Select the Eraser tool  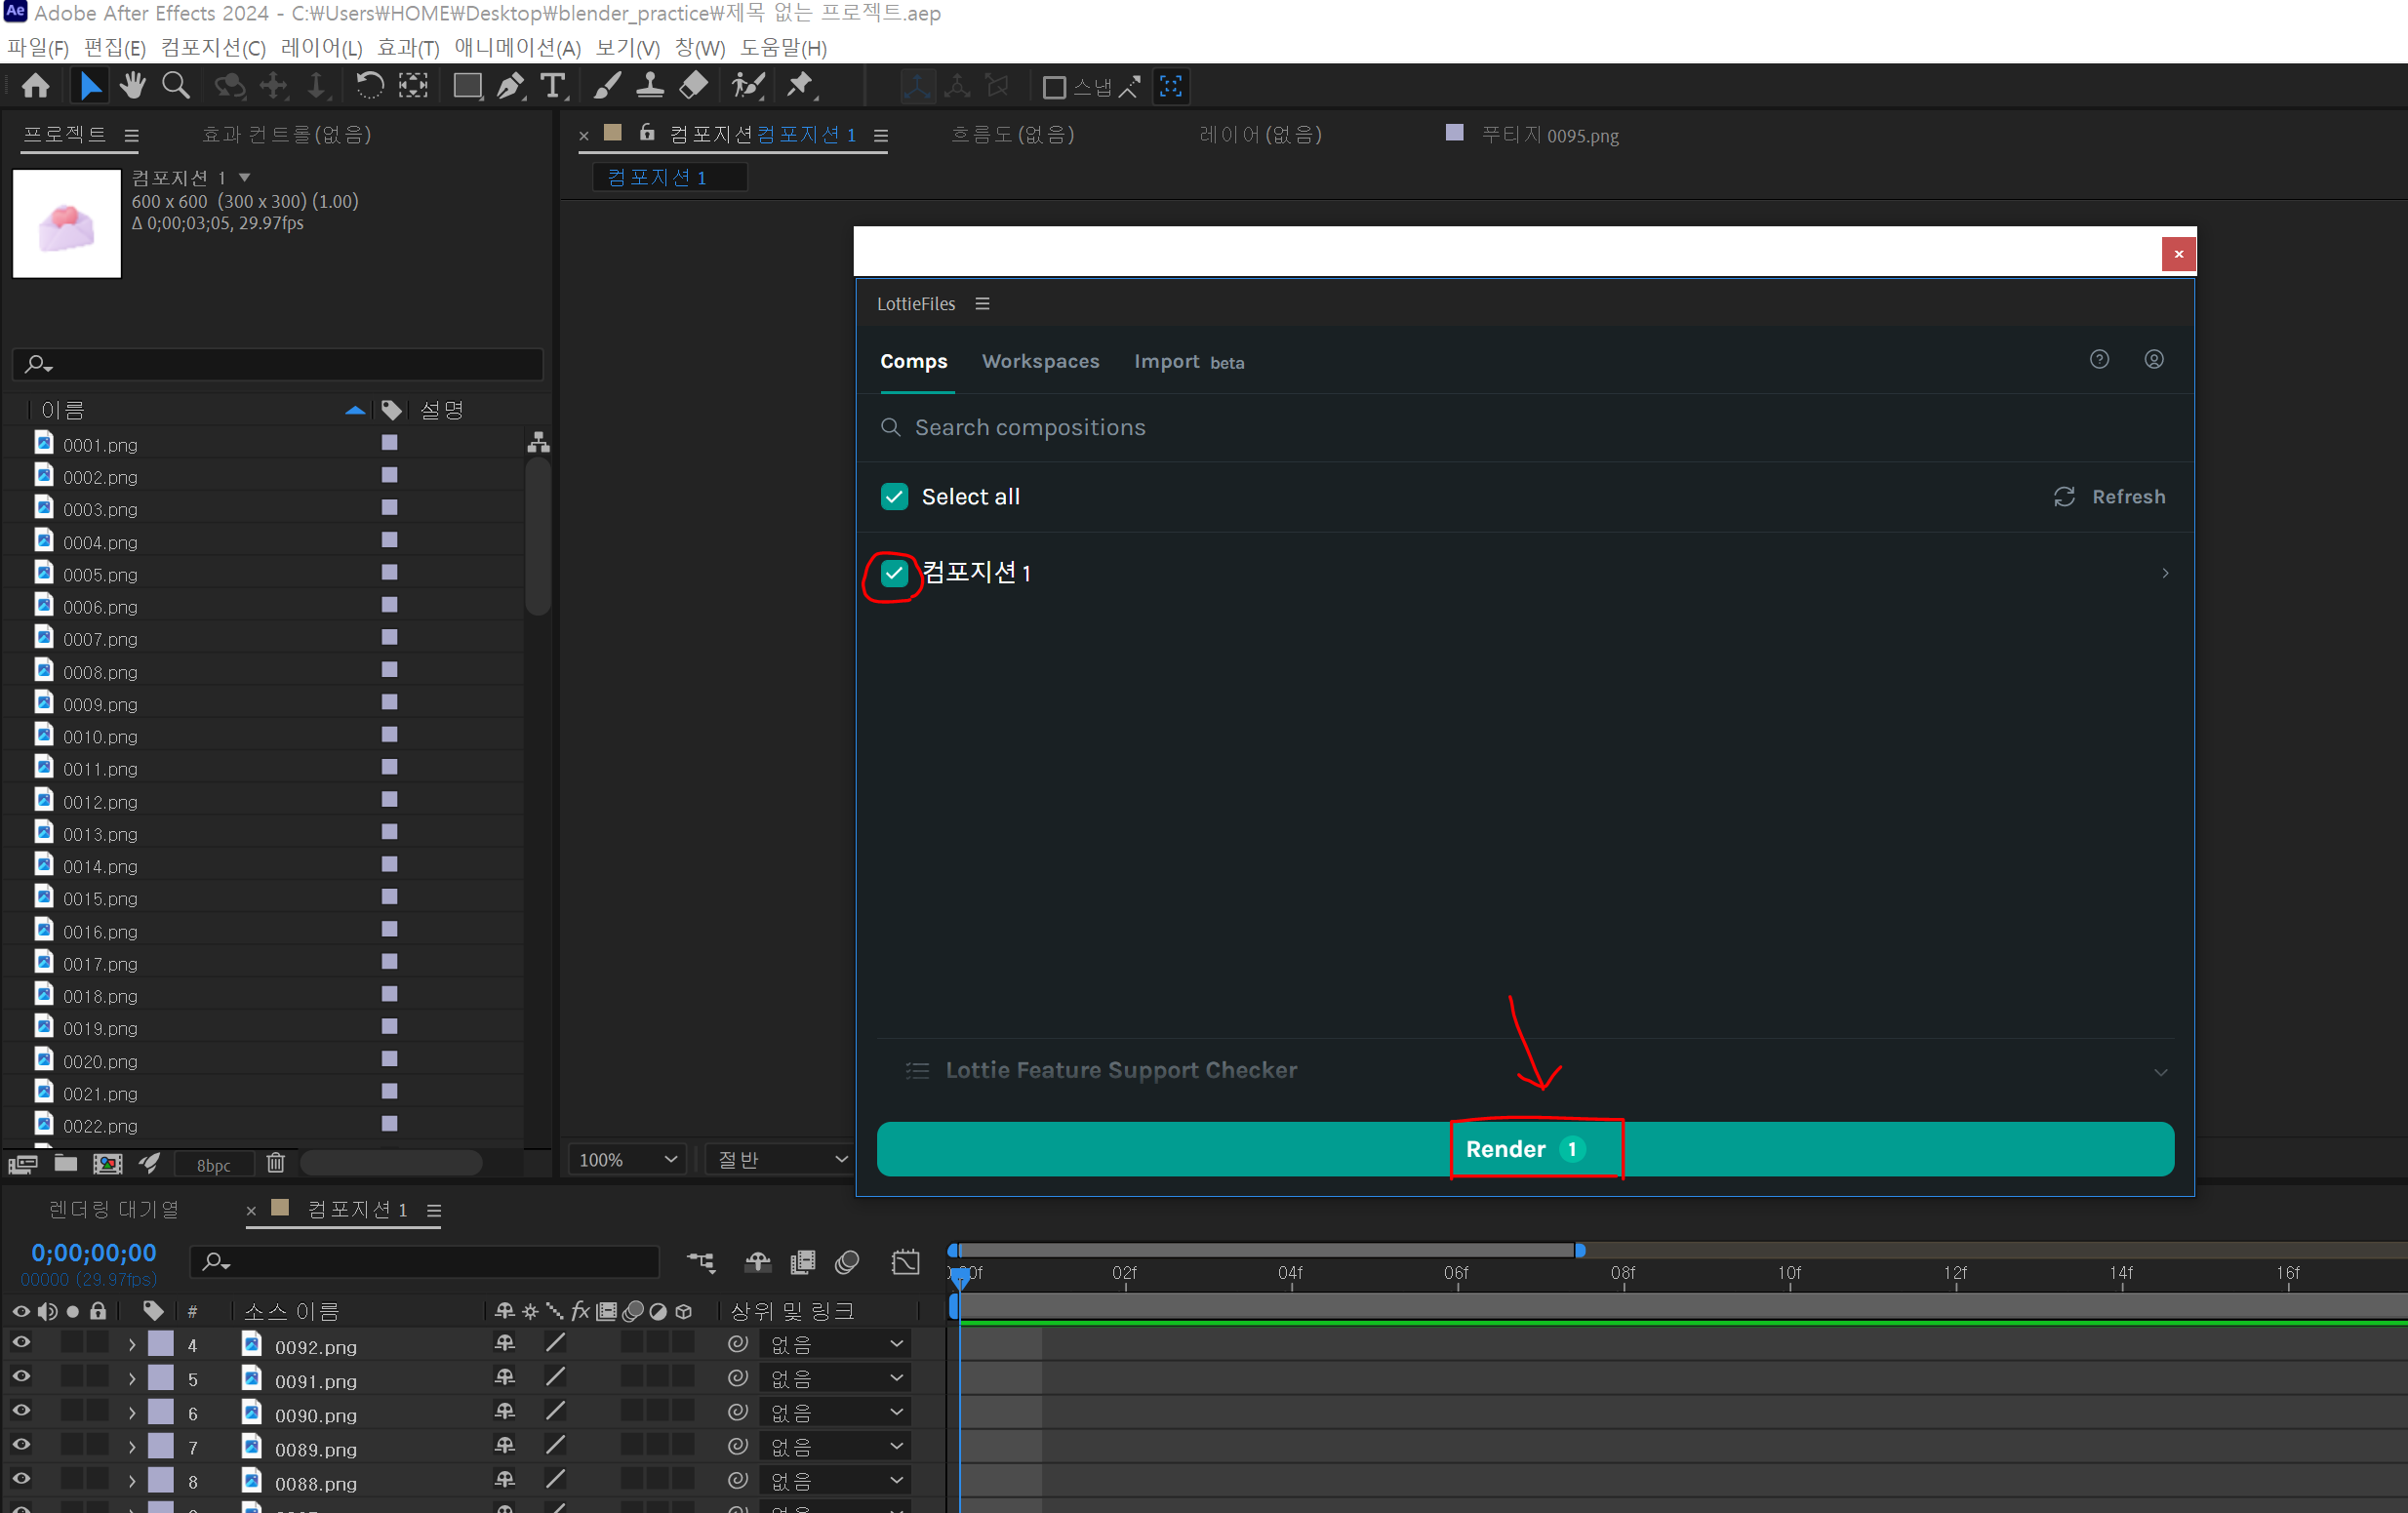pos(693,86)
